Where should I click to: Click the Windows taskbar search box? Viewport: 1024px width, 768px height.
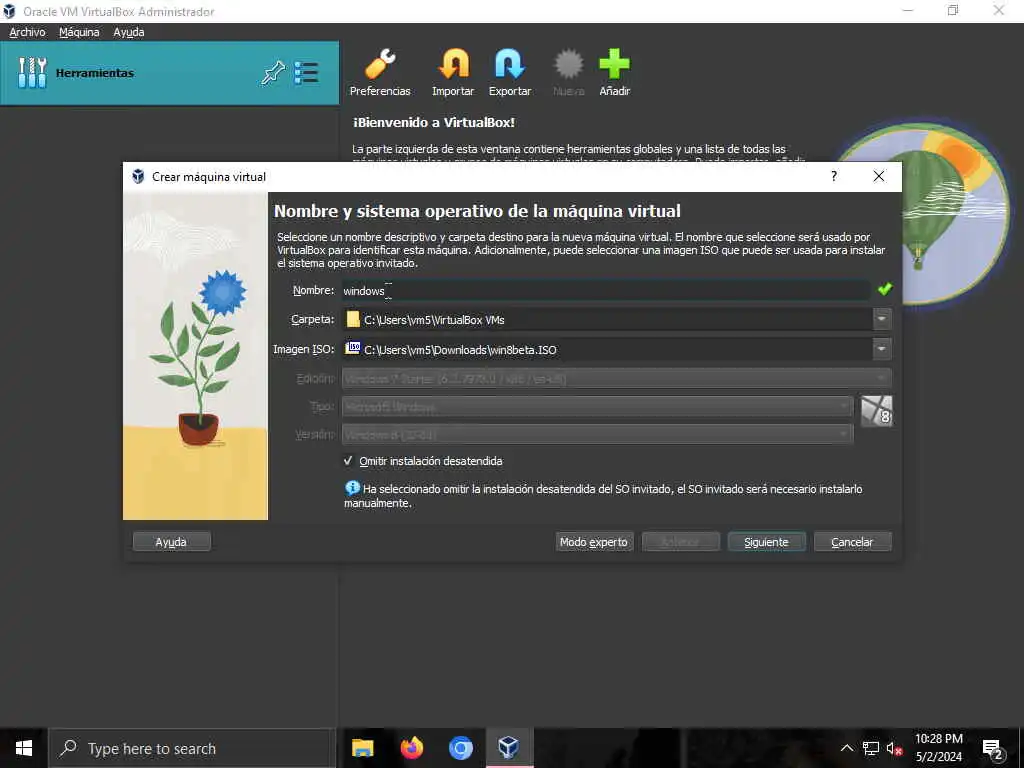pos(192,748)
